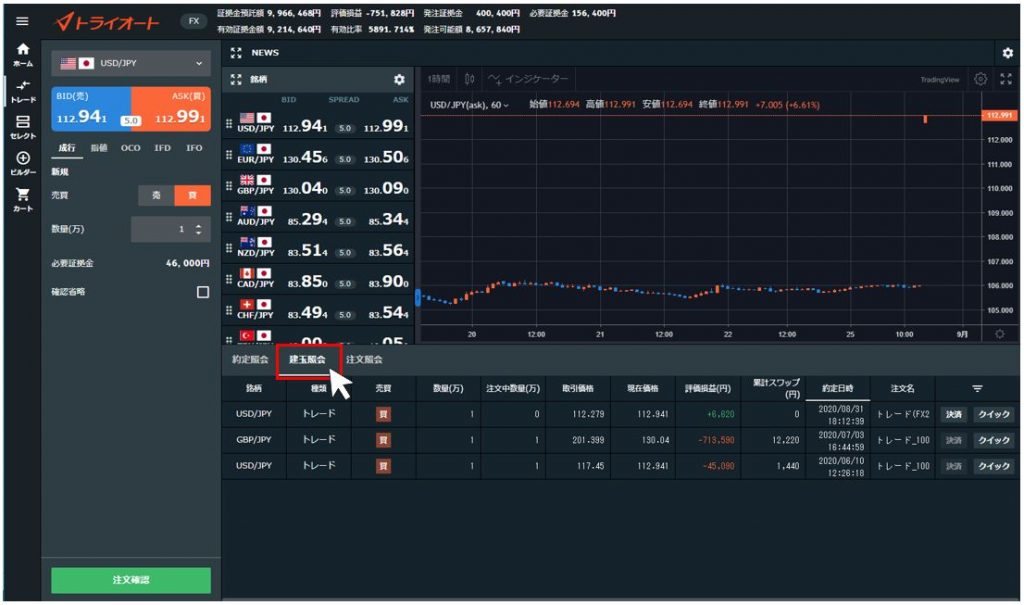Viewport: 1024px width, 605px height.
Task: Click 112.991 price label on axis
Action: click(x=999, y=115)
